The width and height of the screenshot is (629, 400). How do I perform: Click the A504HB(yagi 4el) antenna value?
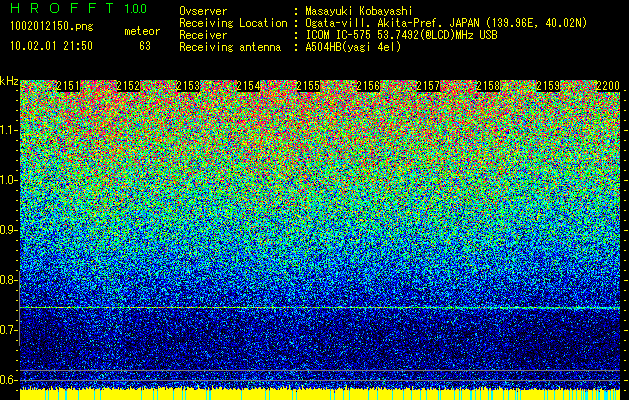[x=353, y=47]
